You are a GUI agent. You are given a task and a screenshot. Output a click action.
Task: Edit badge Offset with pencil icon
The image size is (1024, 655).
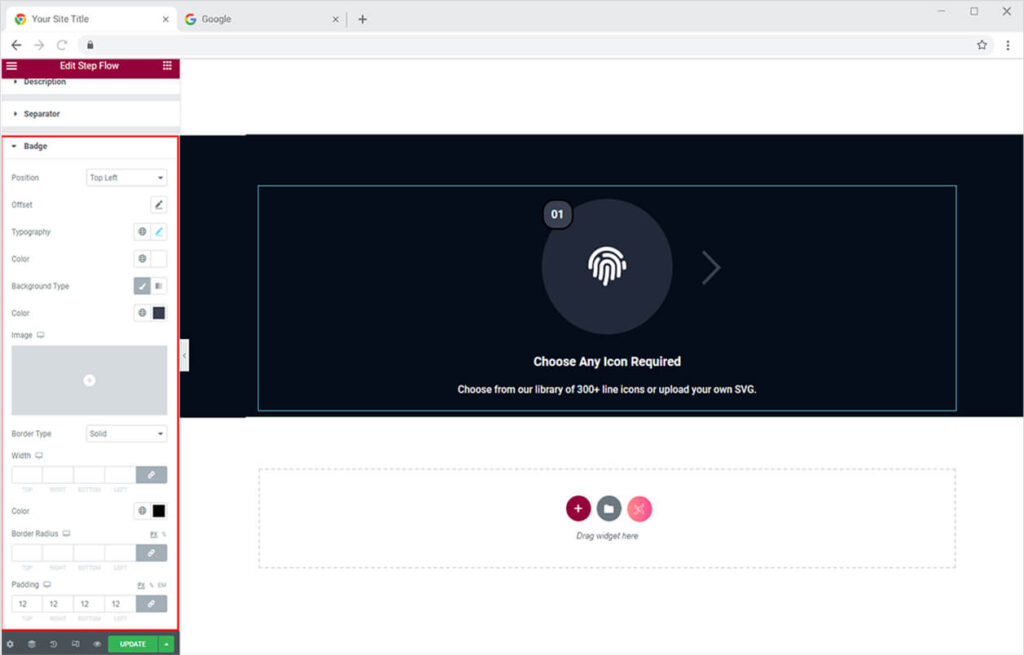point(159,205)
